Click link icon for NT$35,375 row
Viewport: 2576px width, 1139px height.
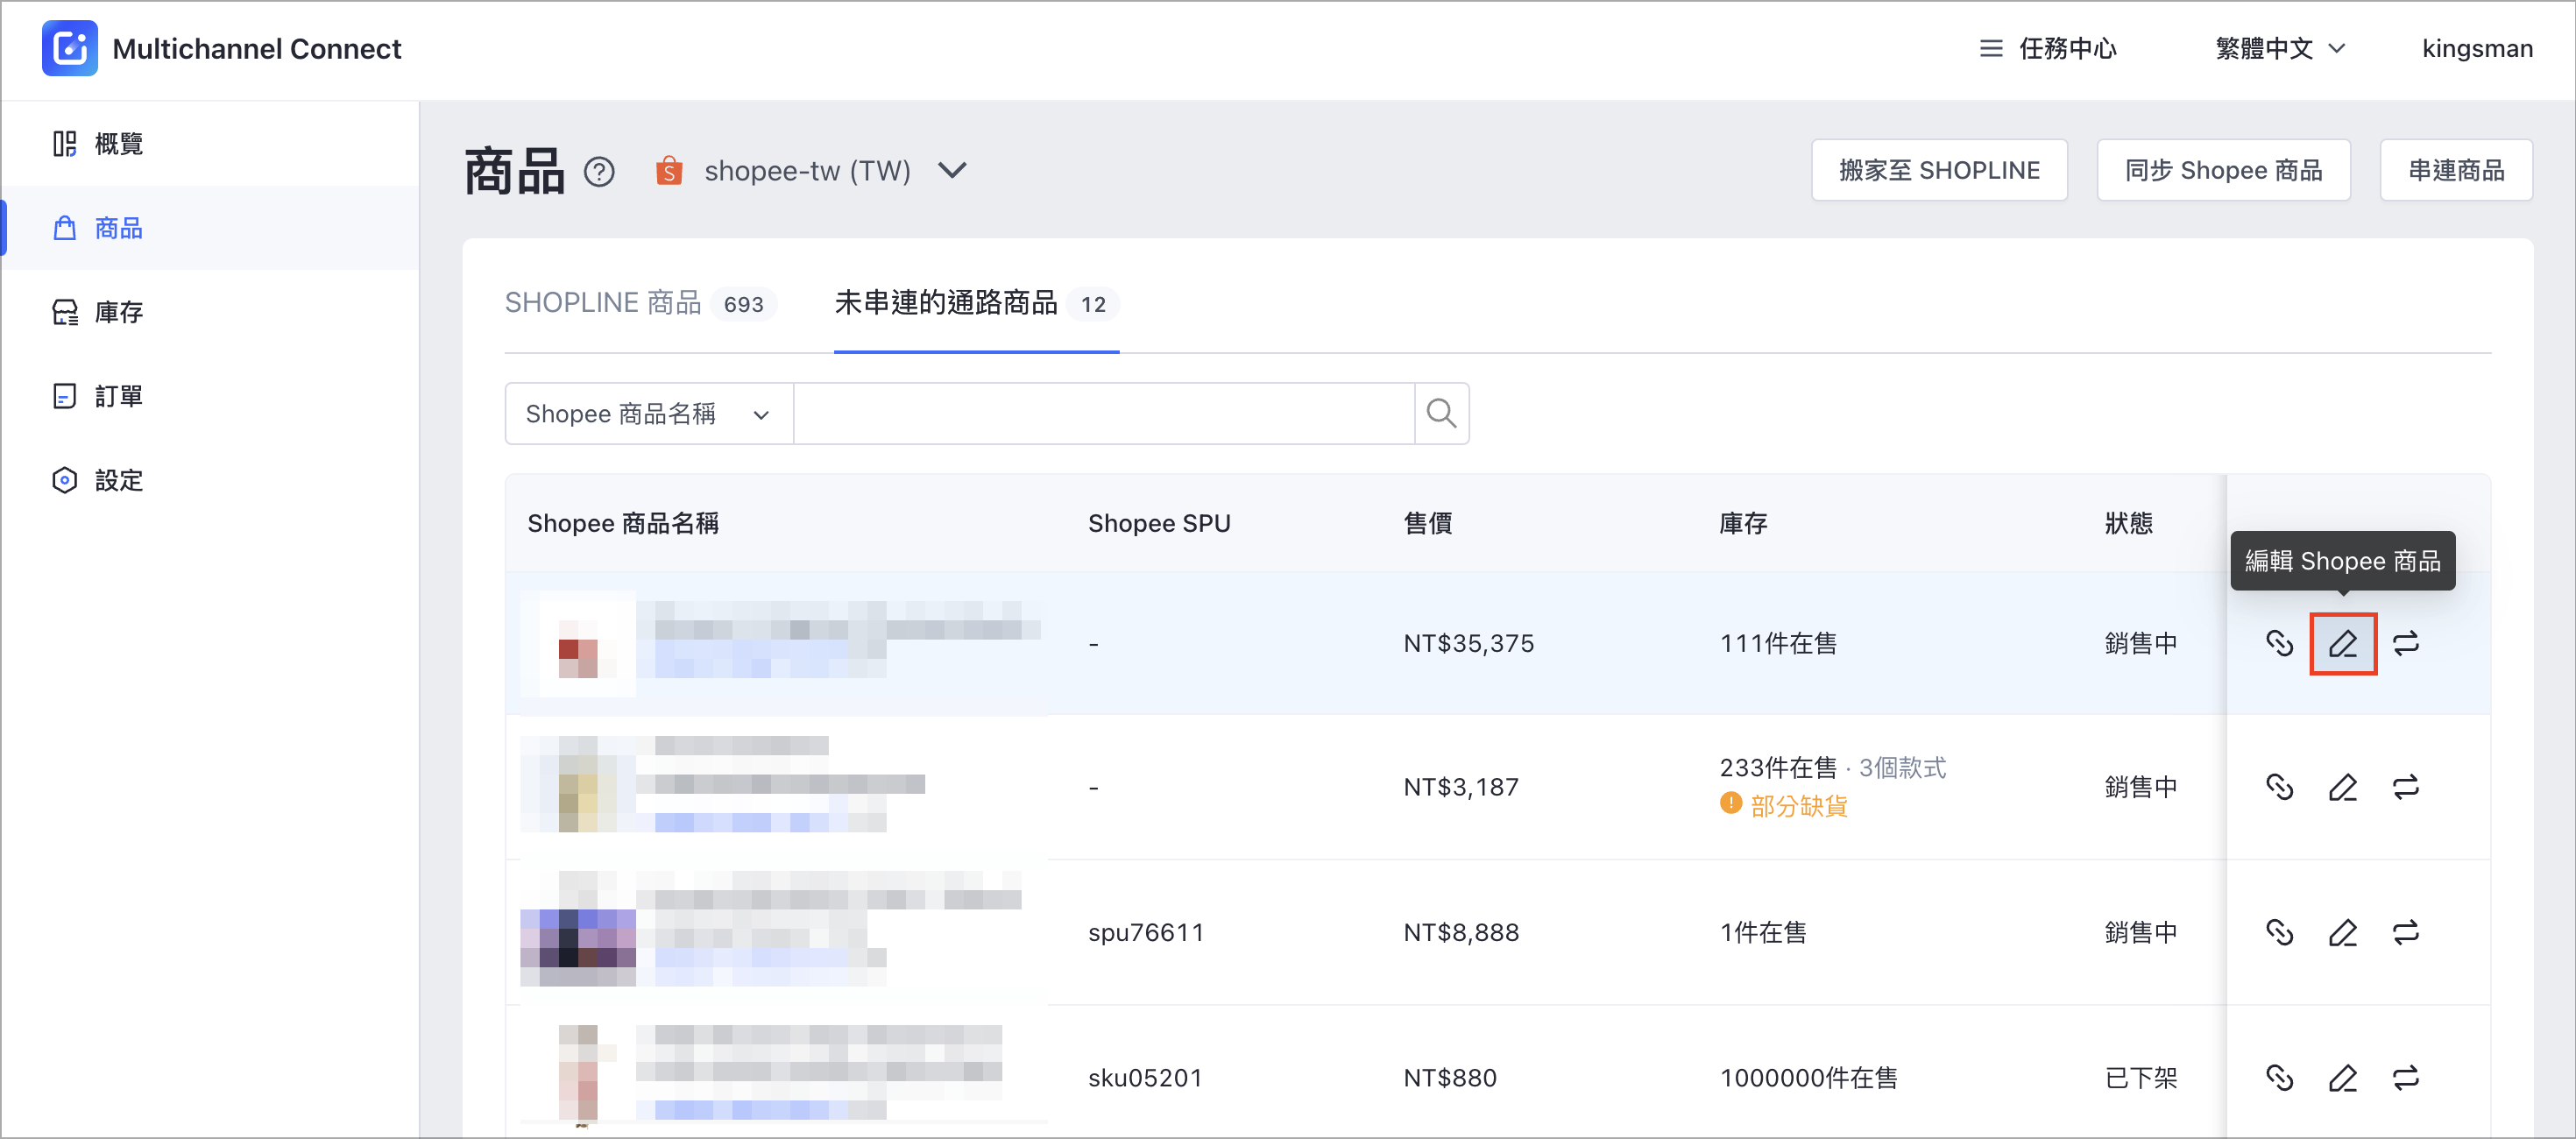click(2279, 643)
